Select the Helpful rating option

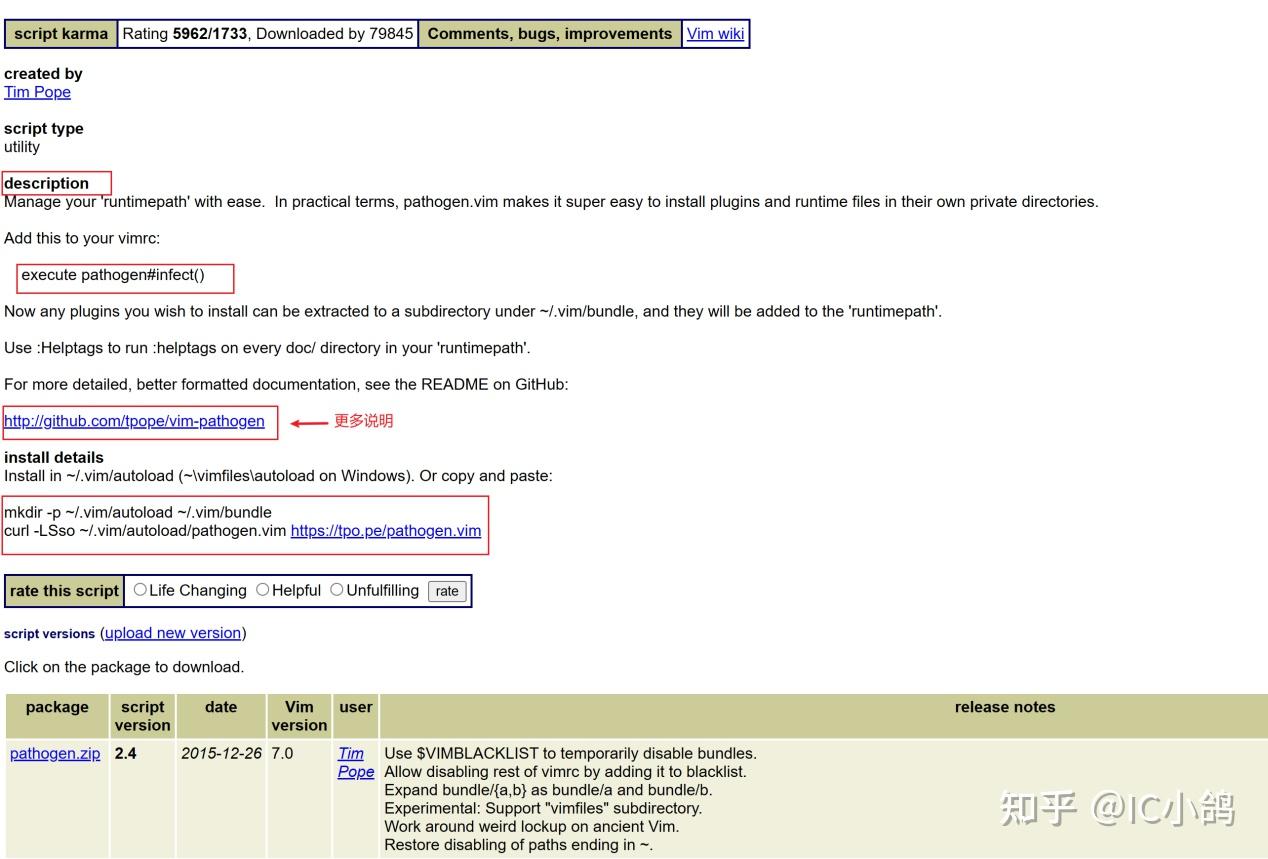pos(263,590)
